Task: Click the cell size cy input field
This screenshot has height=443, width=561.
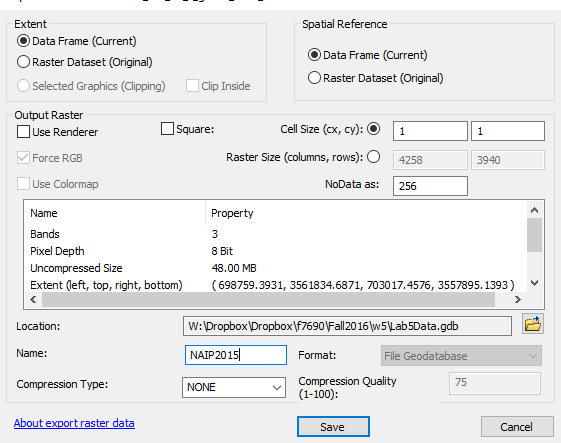Action: tap(508, 131)
